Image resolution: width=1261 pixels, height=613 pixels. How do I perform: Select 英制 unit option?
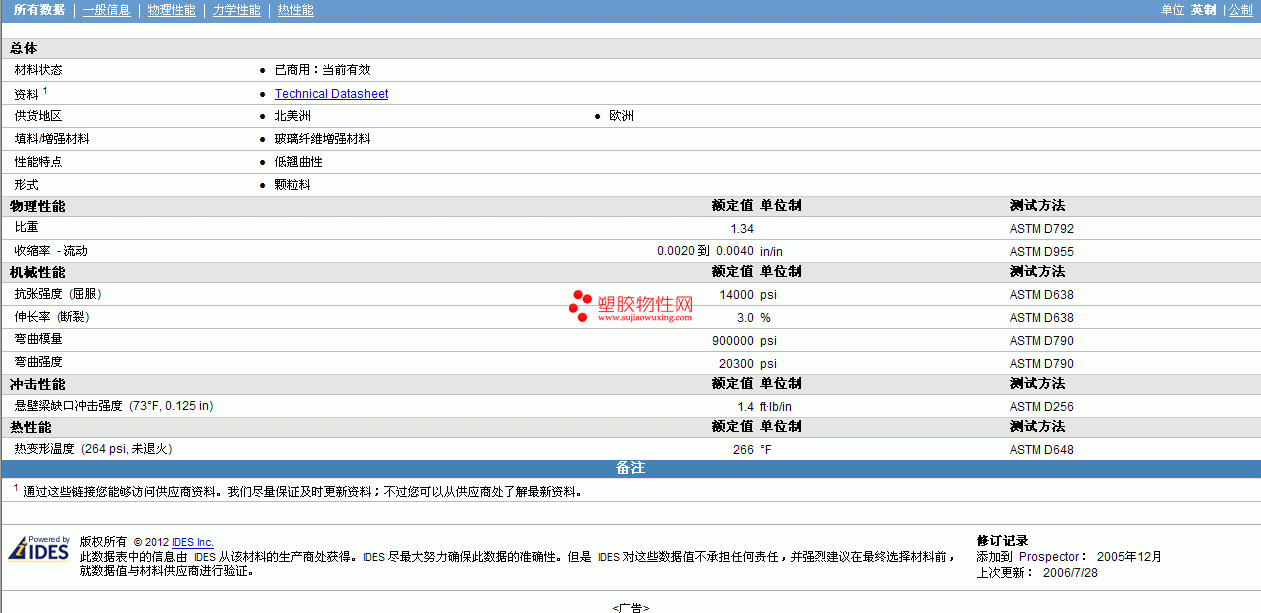click(1203, 10)
